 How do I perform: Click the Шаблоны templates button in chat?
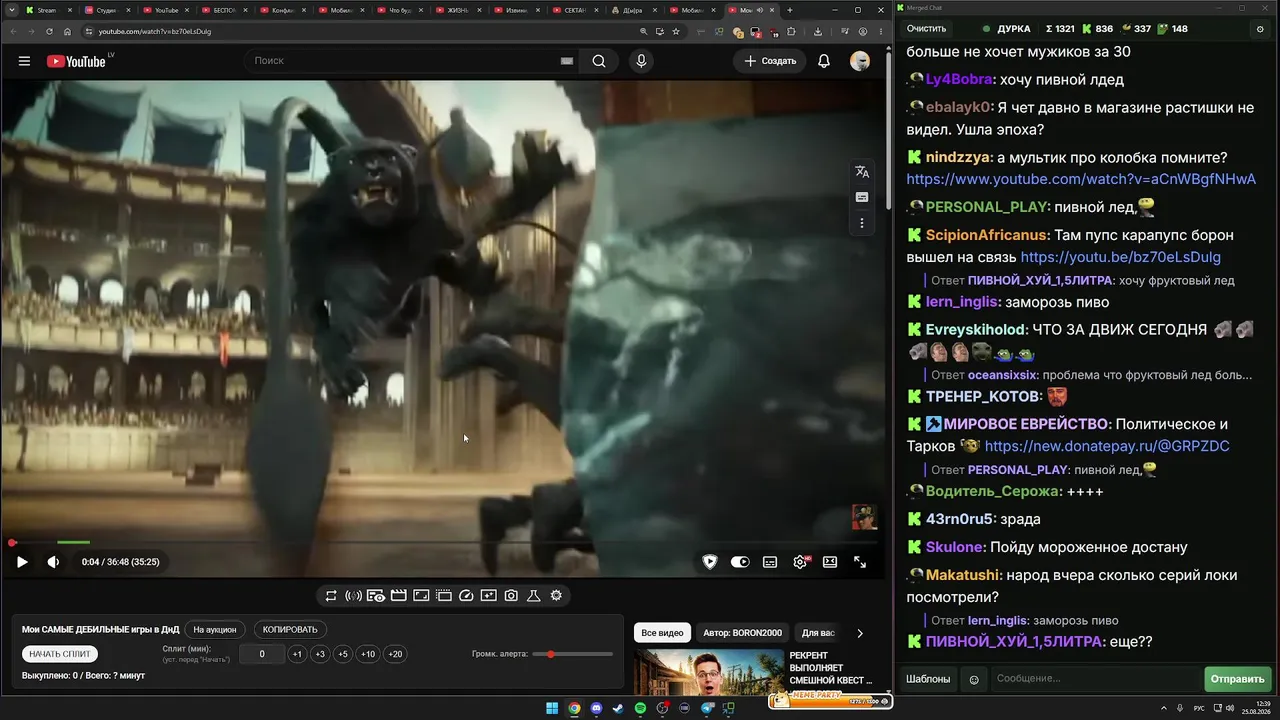tap(928, 679)
